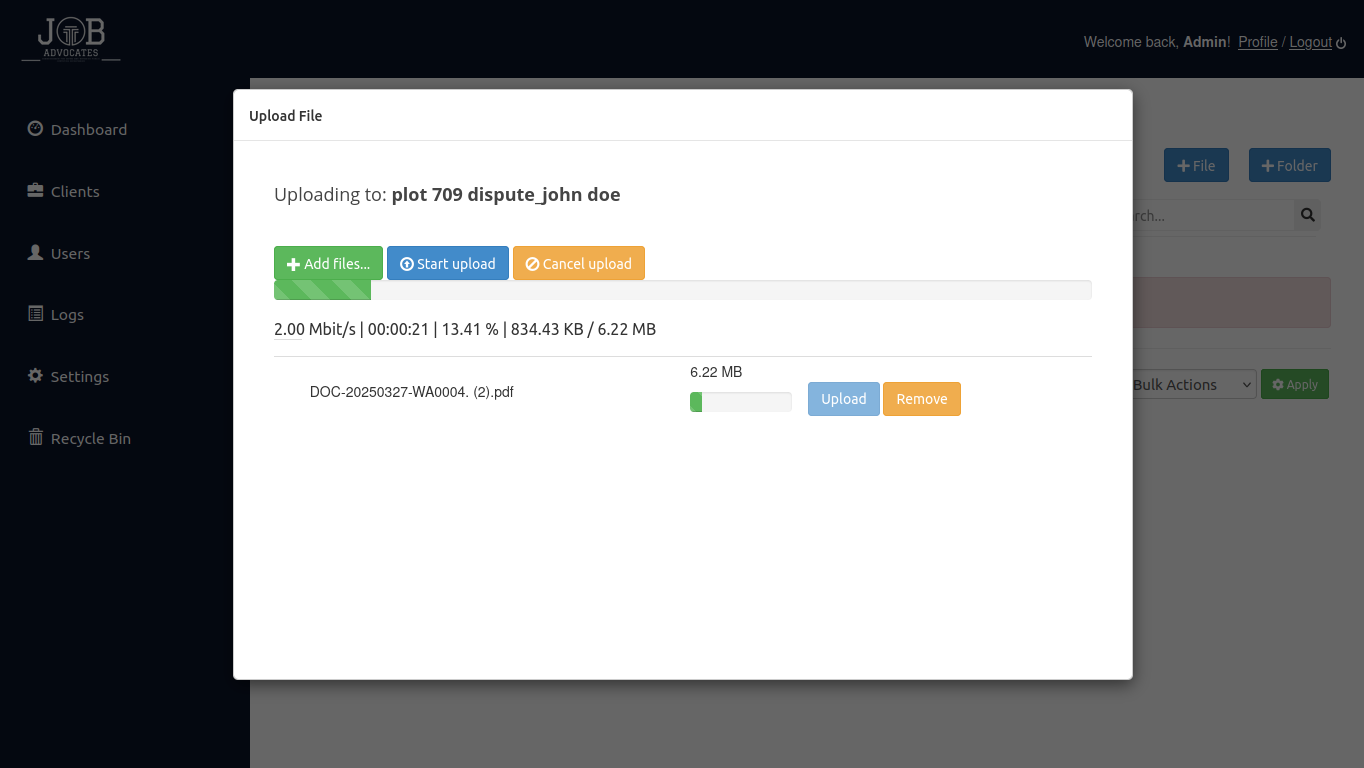Open the Profile link in header

[1257, 42]
